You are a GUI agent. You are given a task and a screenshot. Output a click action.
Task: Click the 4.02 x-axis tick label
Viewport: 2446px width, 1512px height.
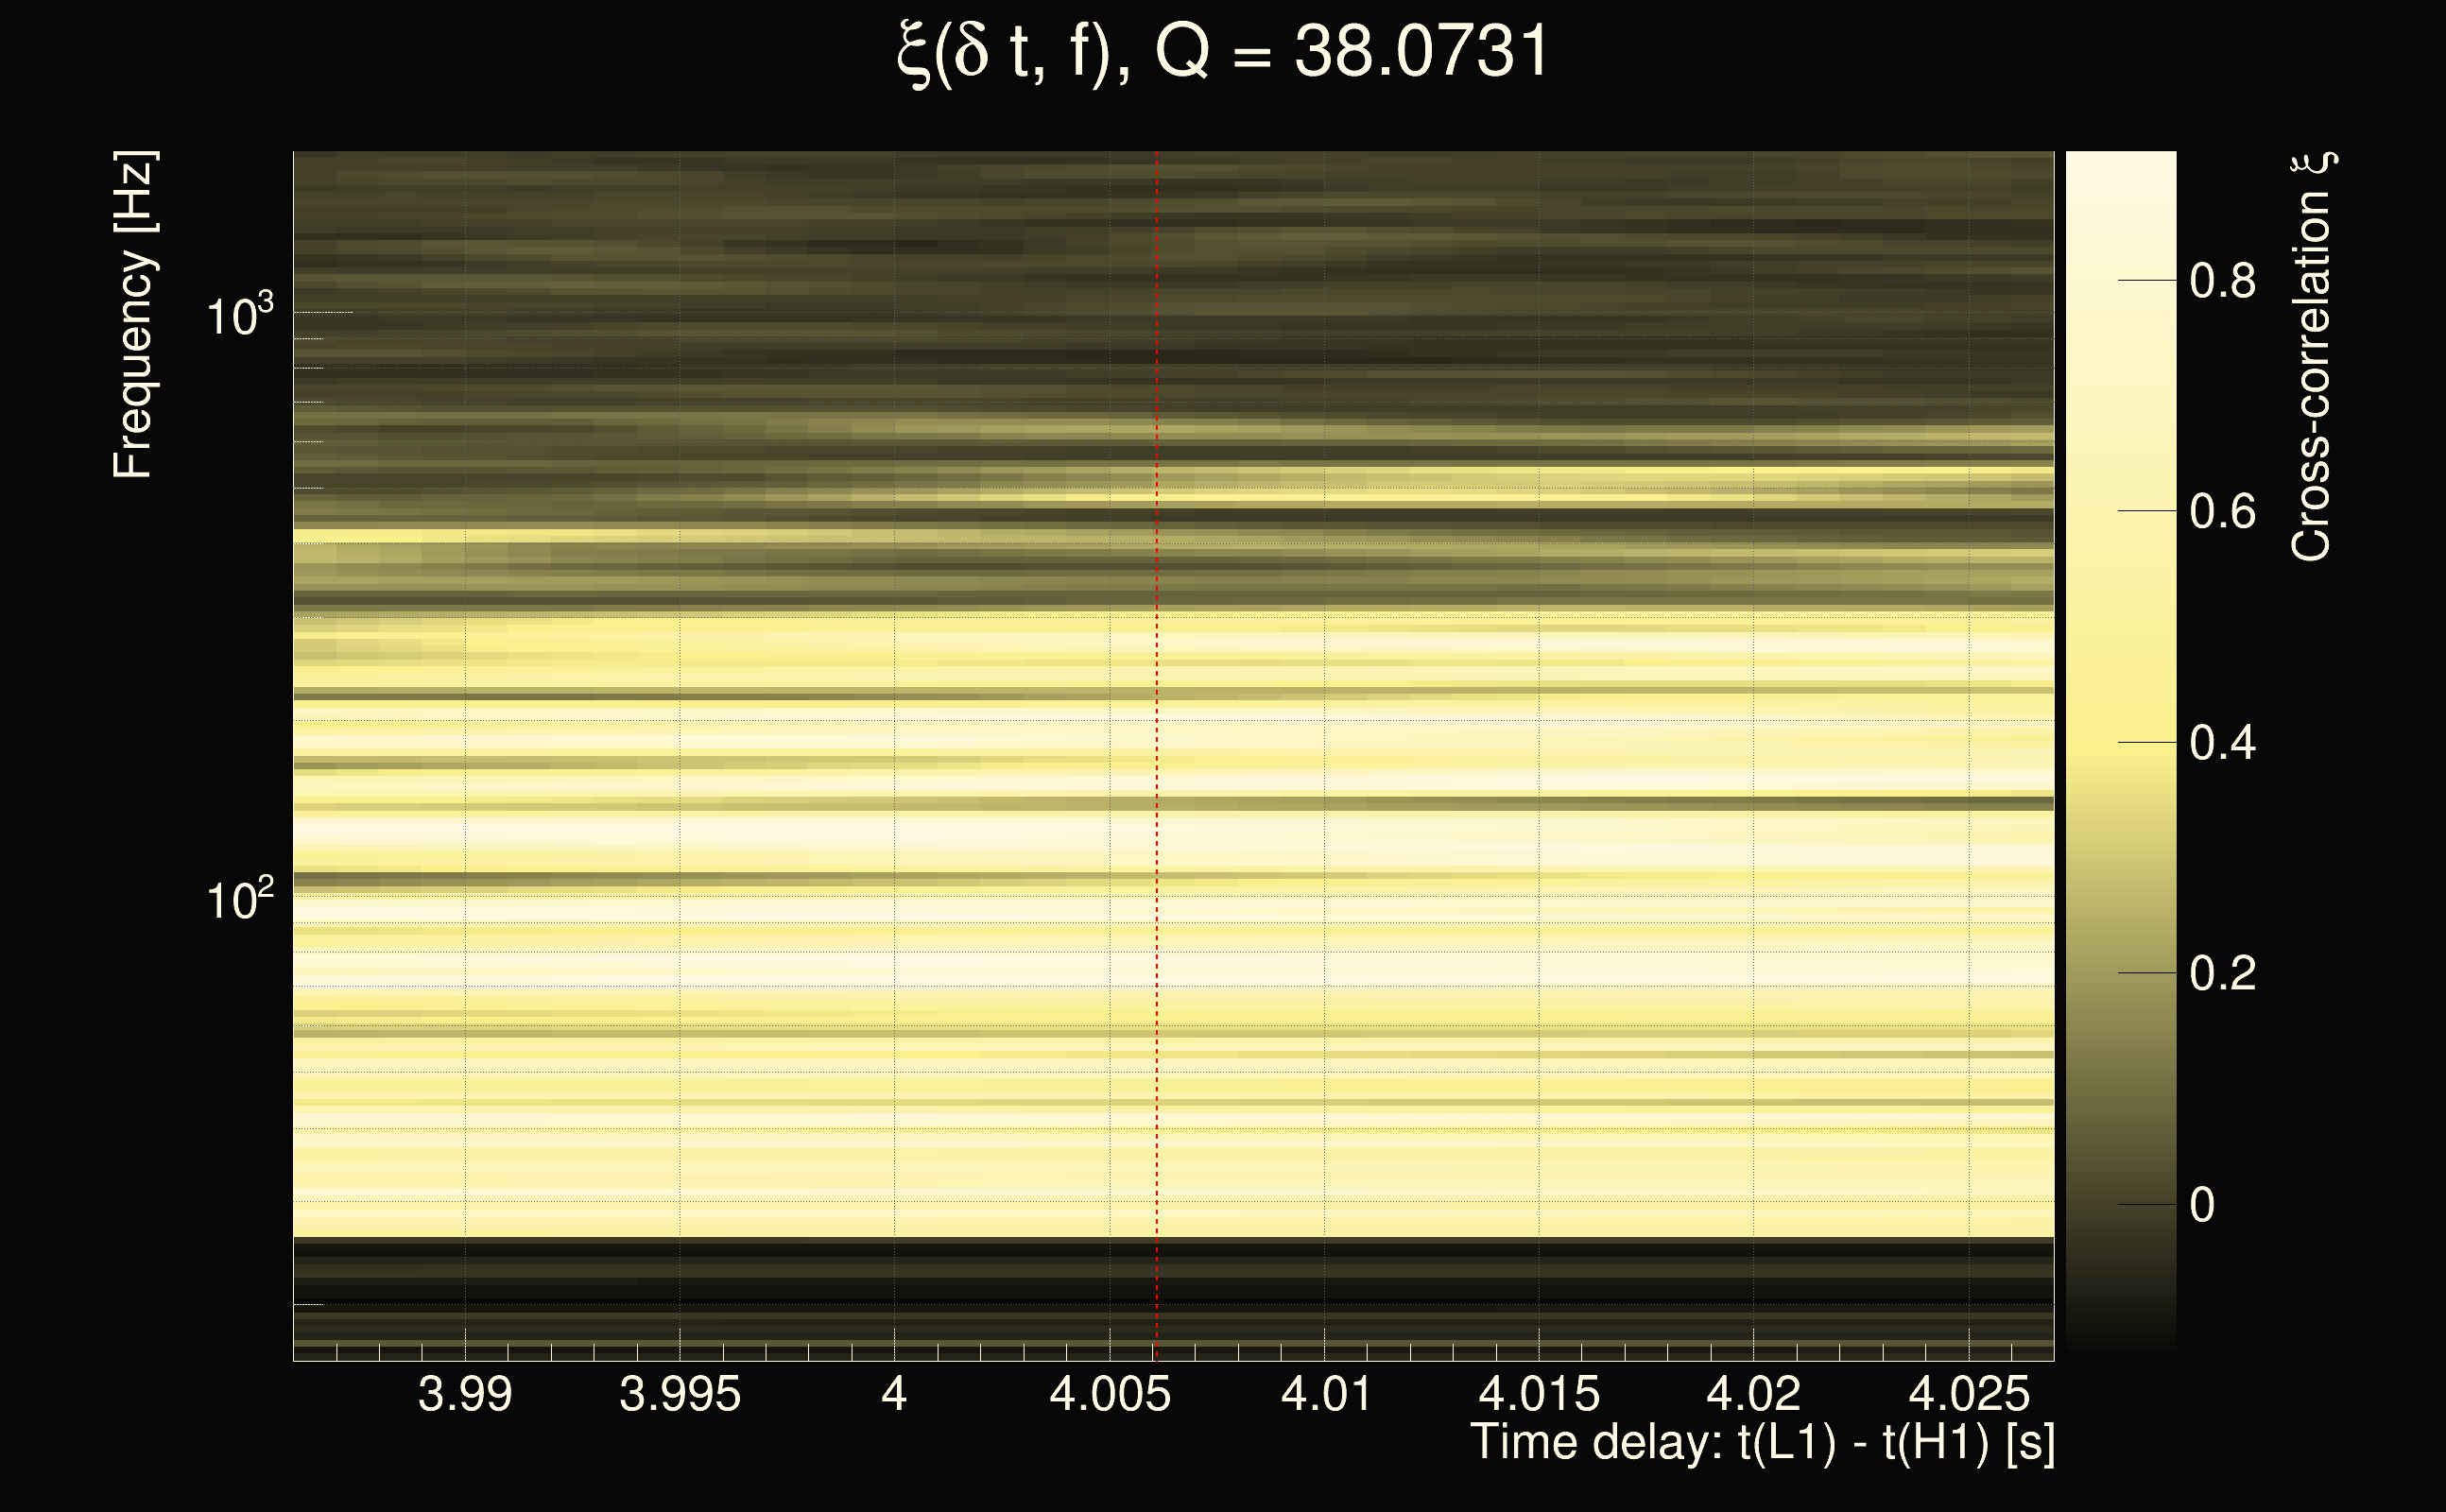[1753, 1394]
